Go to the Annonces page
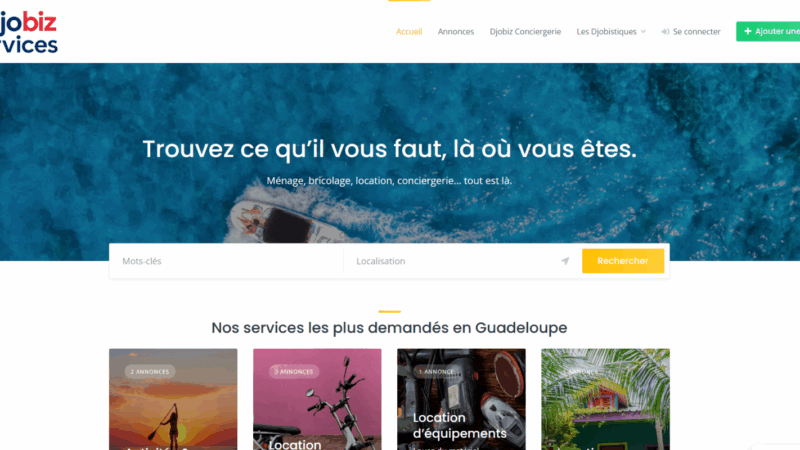The image size is (800, 450). coord(456,32)
